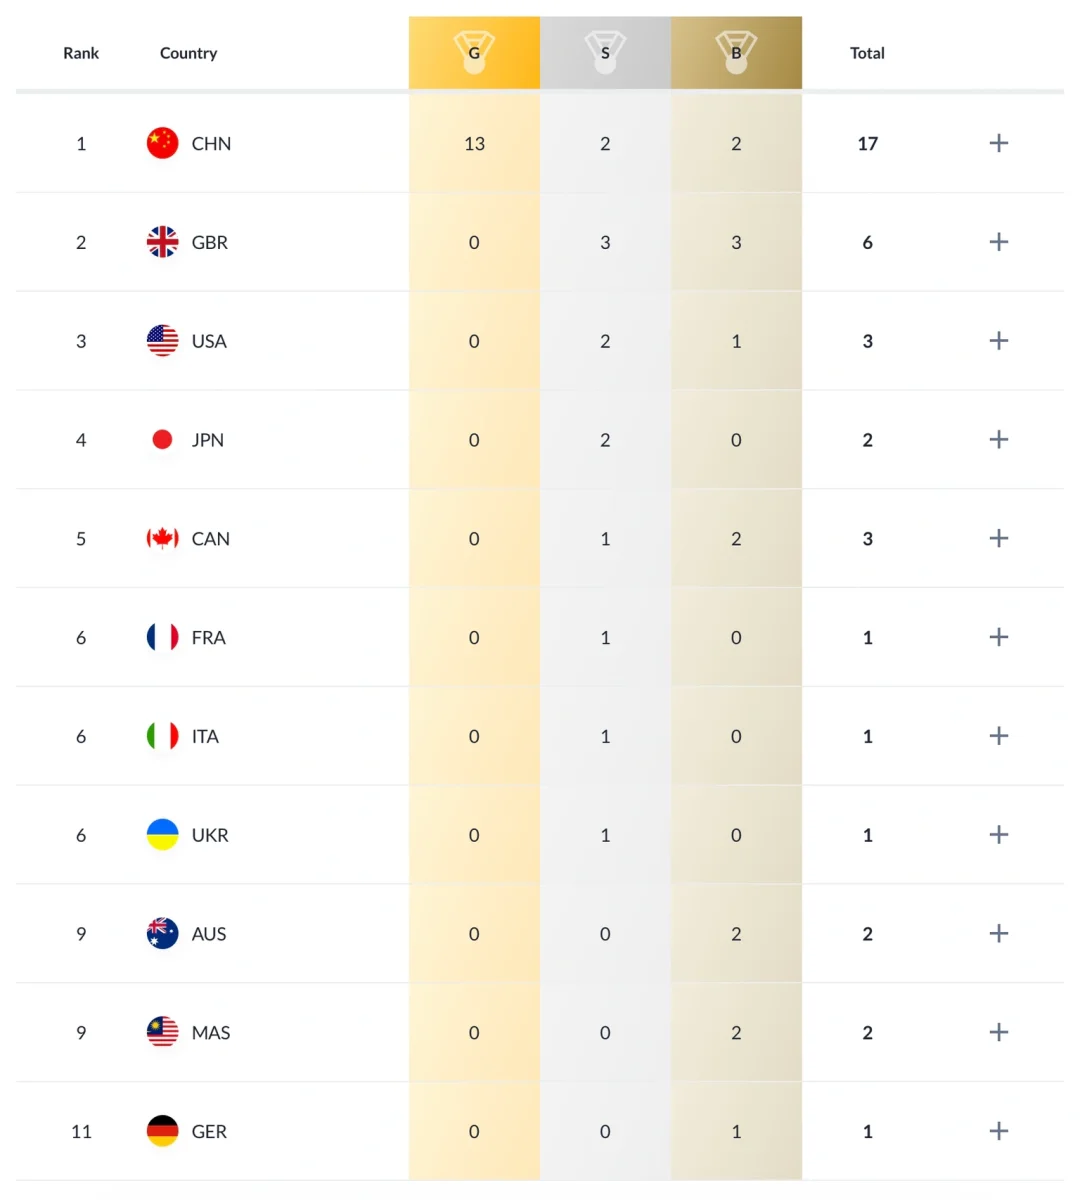Click the Ukraine flag icon
Viewport: 1080px width, 1200px height.
tap(162, 835)
